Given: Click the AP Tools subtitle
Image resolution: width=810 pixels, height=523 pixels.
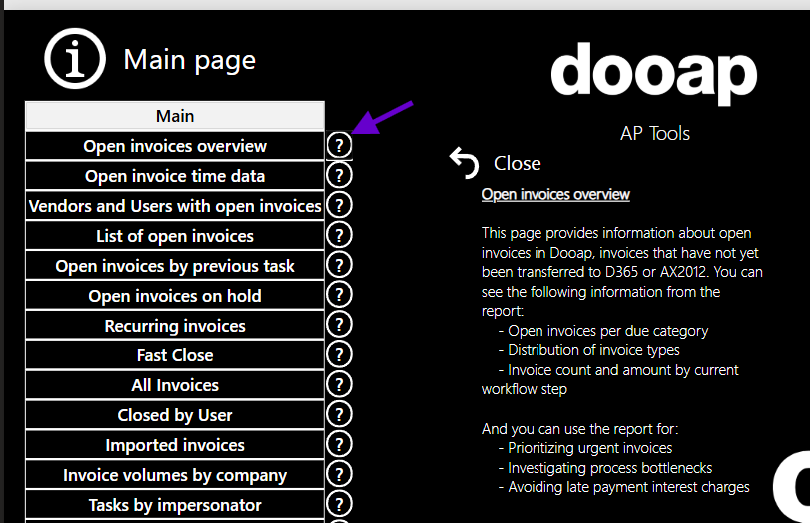Looking at the screenshot, I should tap(655, 133).
